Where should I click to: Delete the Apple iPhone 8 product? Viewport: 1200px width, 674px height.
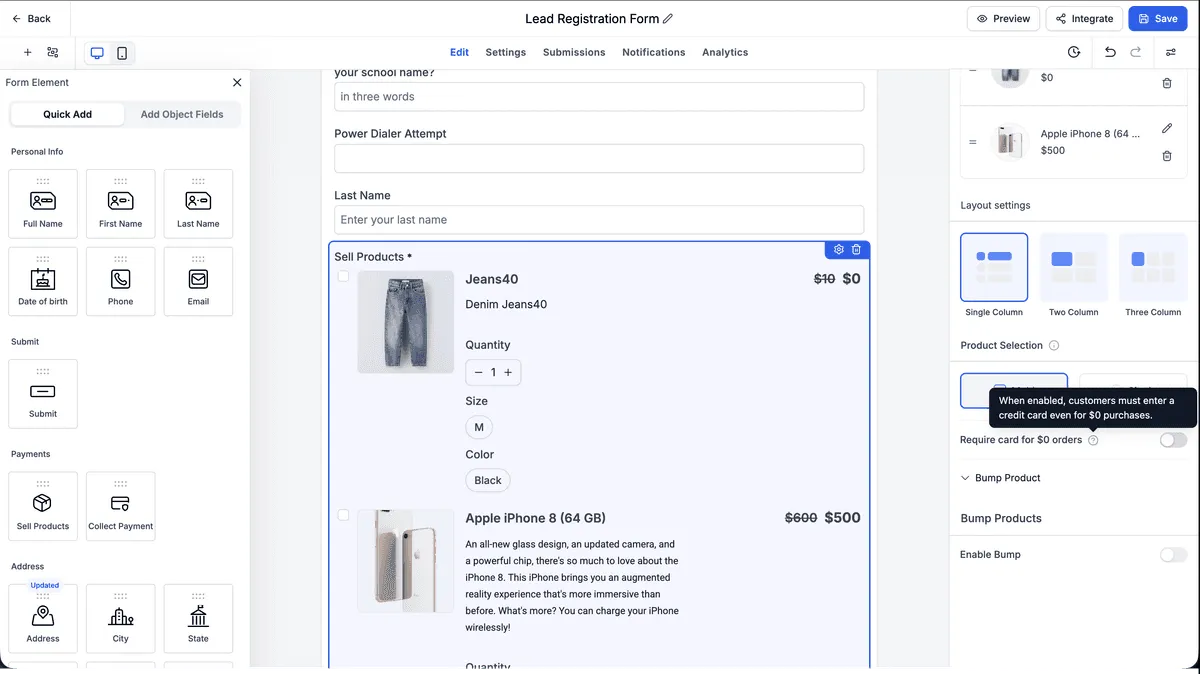coord(1167,156)
